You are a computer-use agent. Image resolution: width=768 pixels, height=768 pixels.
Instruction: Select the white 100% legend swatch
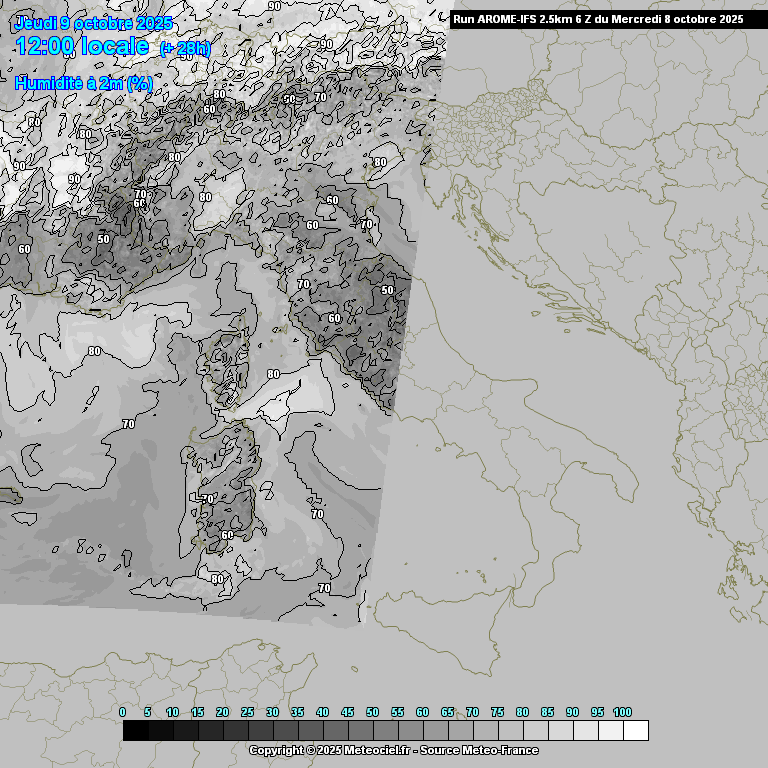[635, 731]
